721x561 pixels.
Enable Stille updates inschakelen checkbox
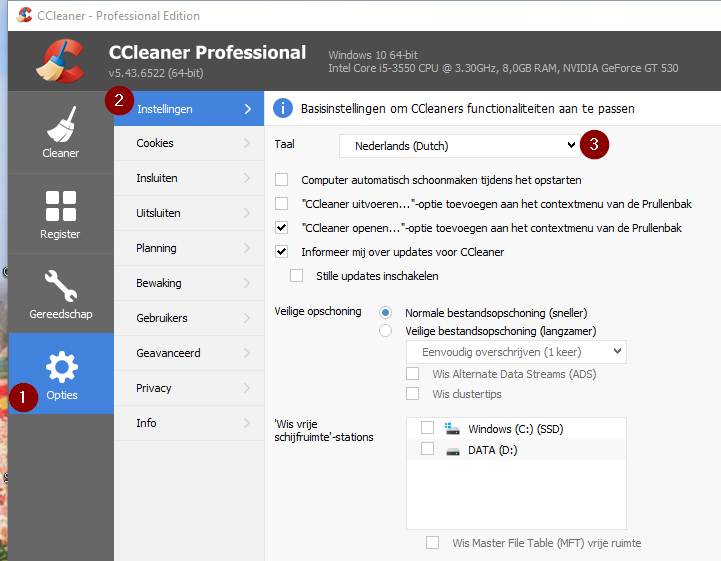point(296,275)
